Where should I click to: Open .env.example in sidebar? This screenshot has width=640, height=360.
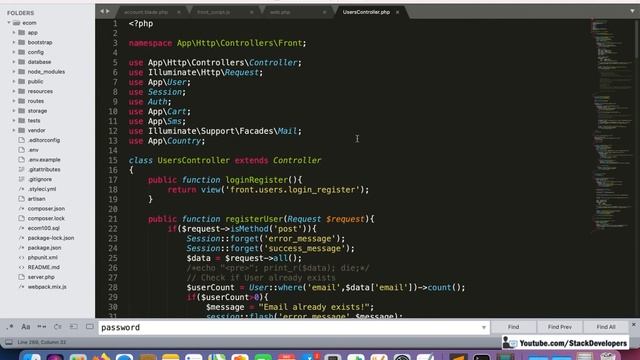[44, 160]
